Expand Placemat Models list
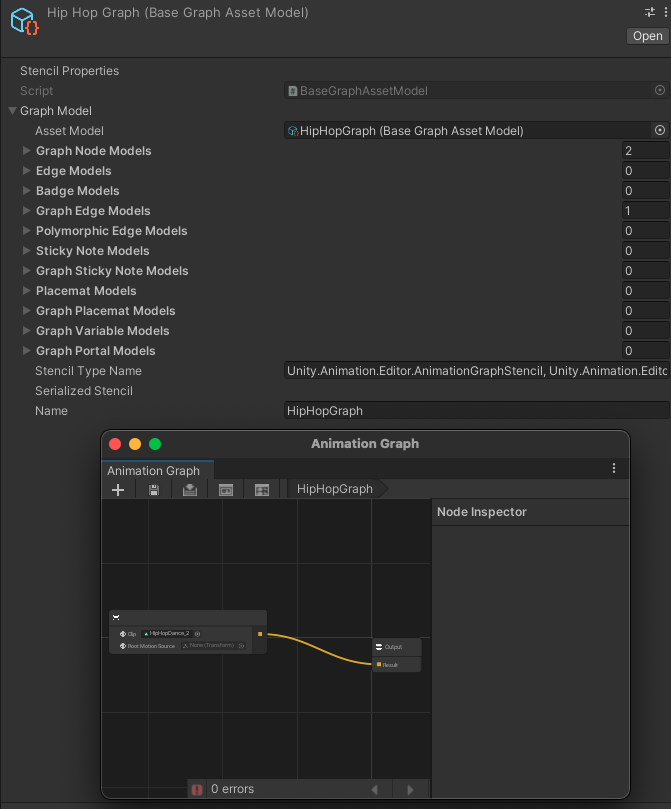The width and height of the screenshot is (671, 809). (27, 290)
